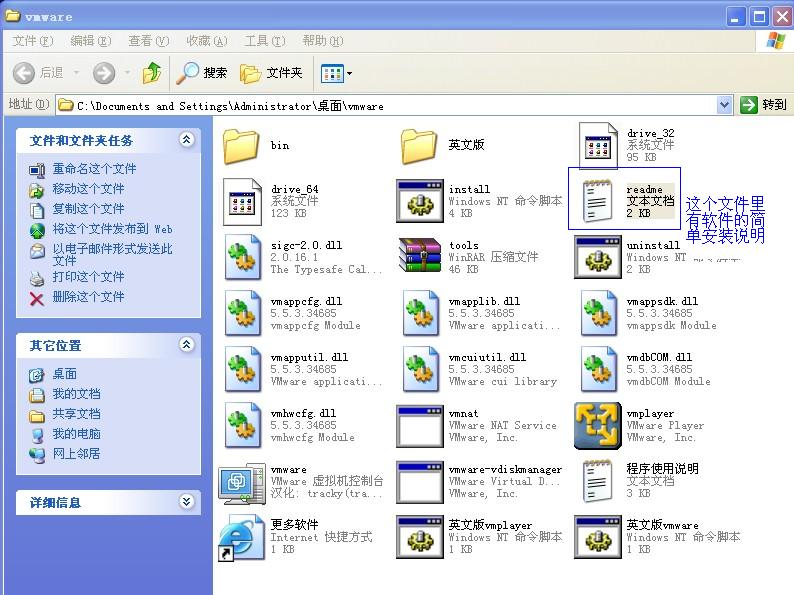The image size is (794, 595).
Task: Click the 删除这个文件 link
Action: coord(88,297)
